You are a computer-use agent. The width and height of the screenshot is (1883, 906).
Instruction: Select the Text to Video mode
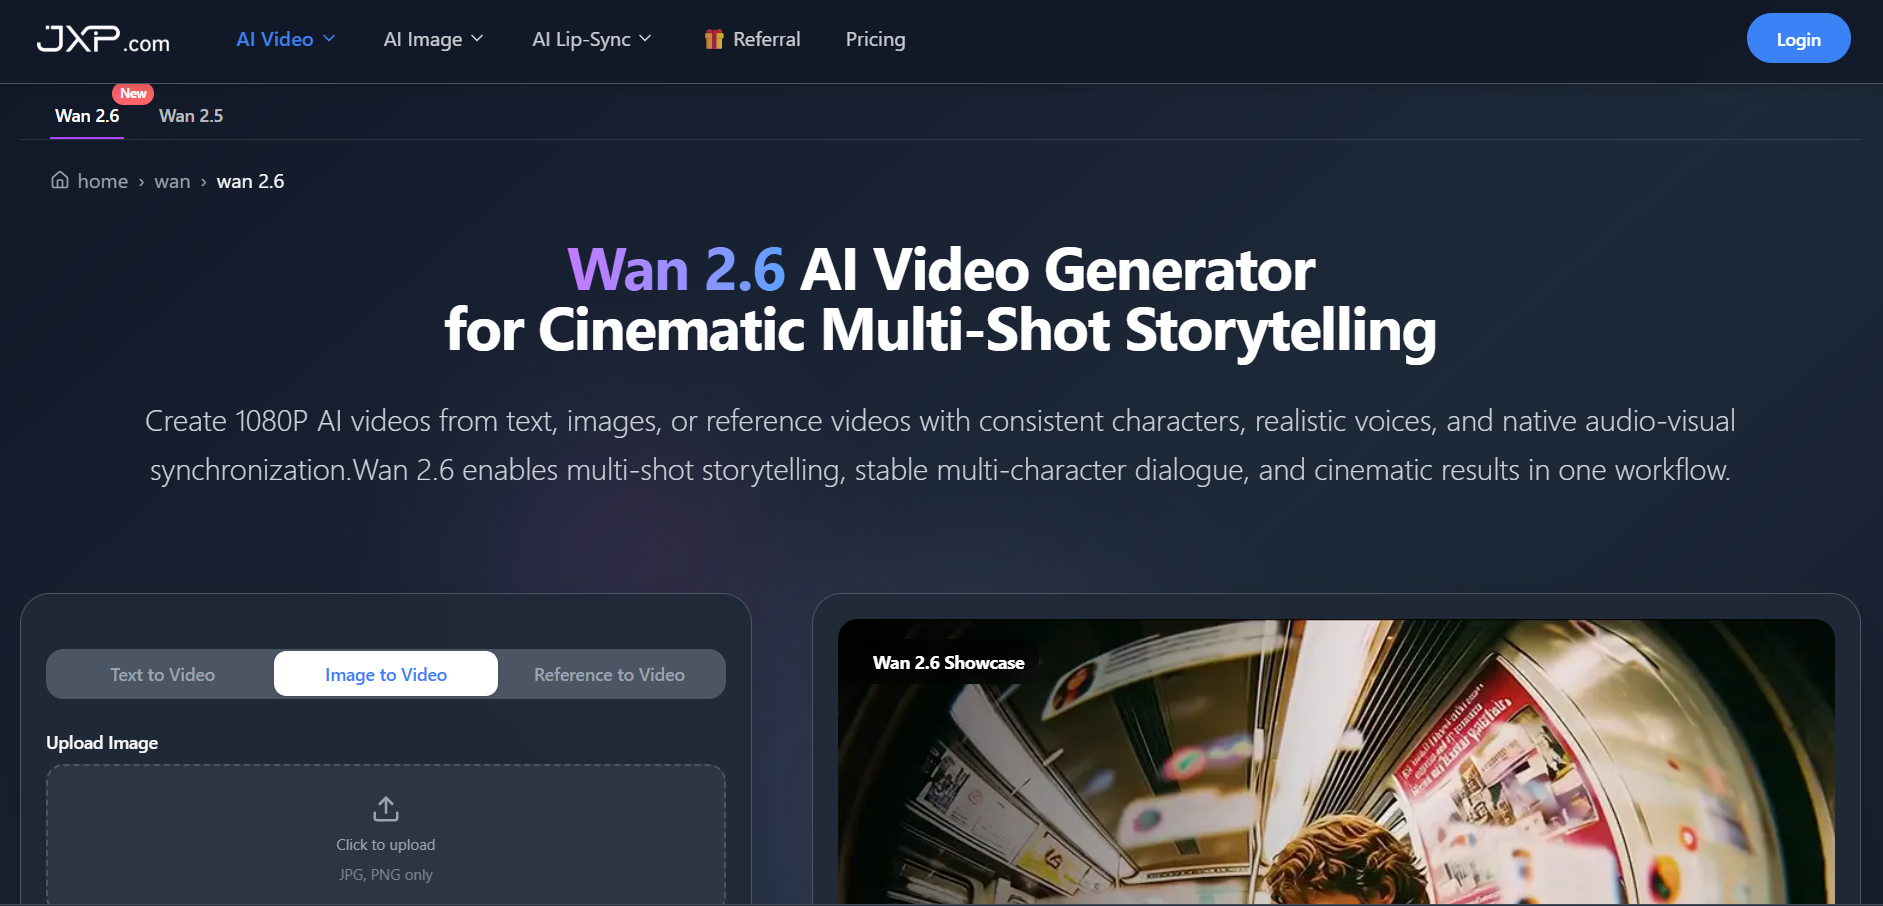click(162, 674)
